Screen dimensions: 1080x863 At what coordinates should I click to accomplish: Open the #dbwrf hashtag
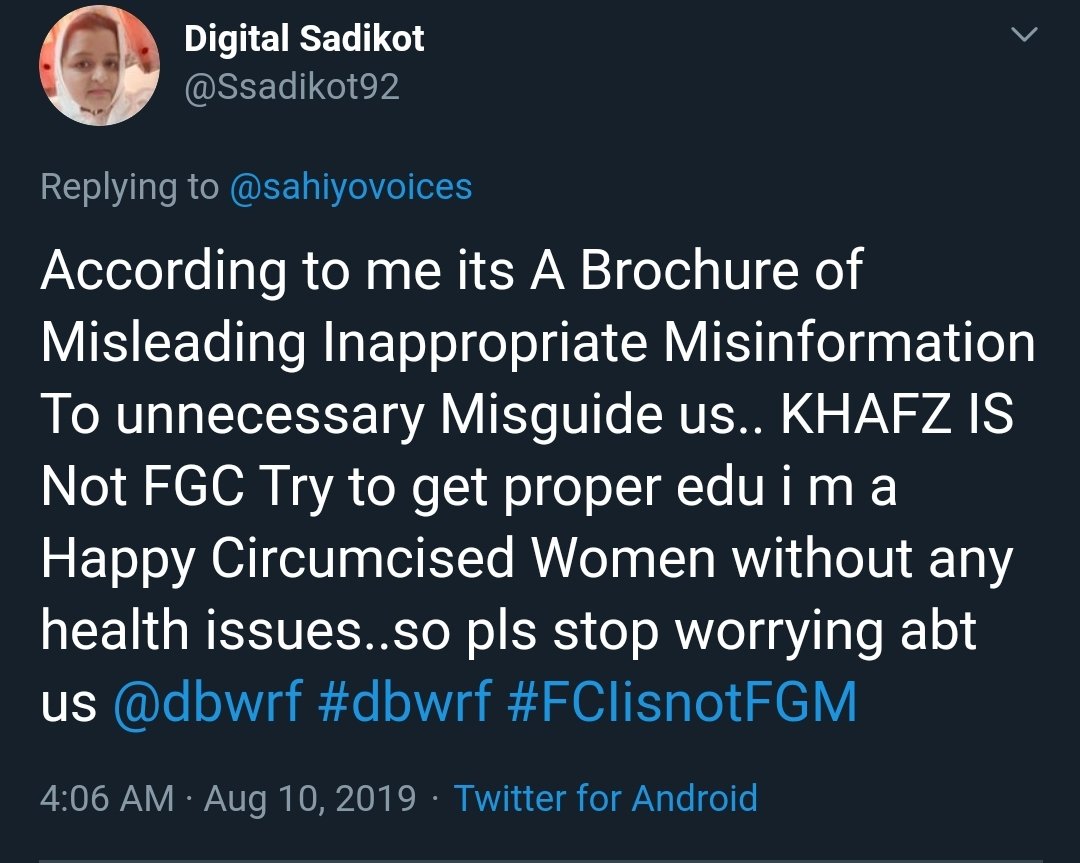coord(404,703)
